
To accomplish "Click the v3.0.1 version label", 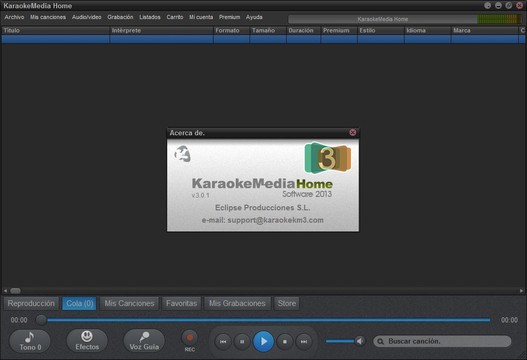I will (201, 195).
